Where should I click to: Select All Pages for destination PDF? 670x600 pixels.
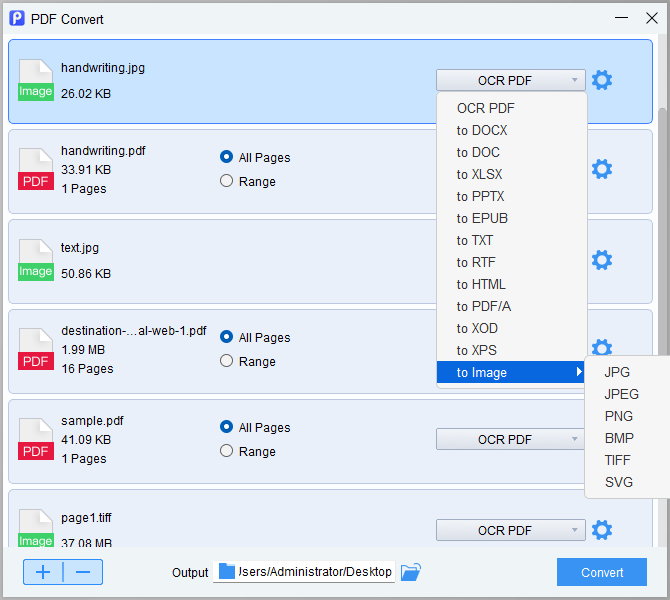[227, 337]
